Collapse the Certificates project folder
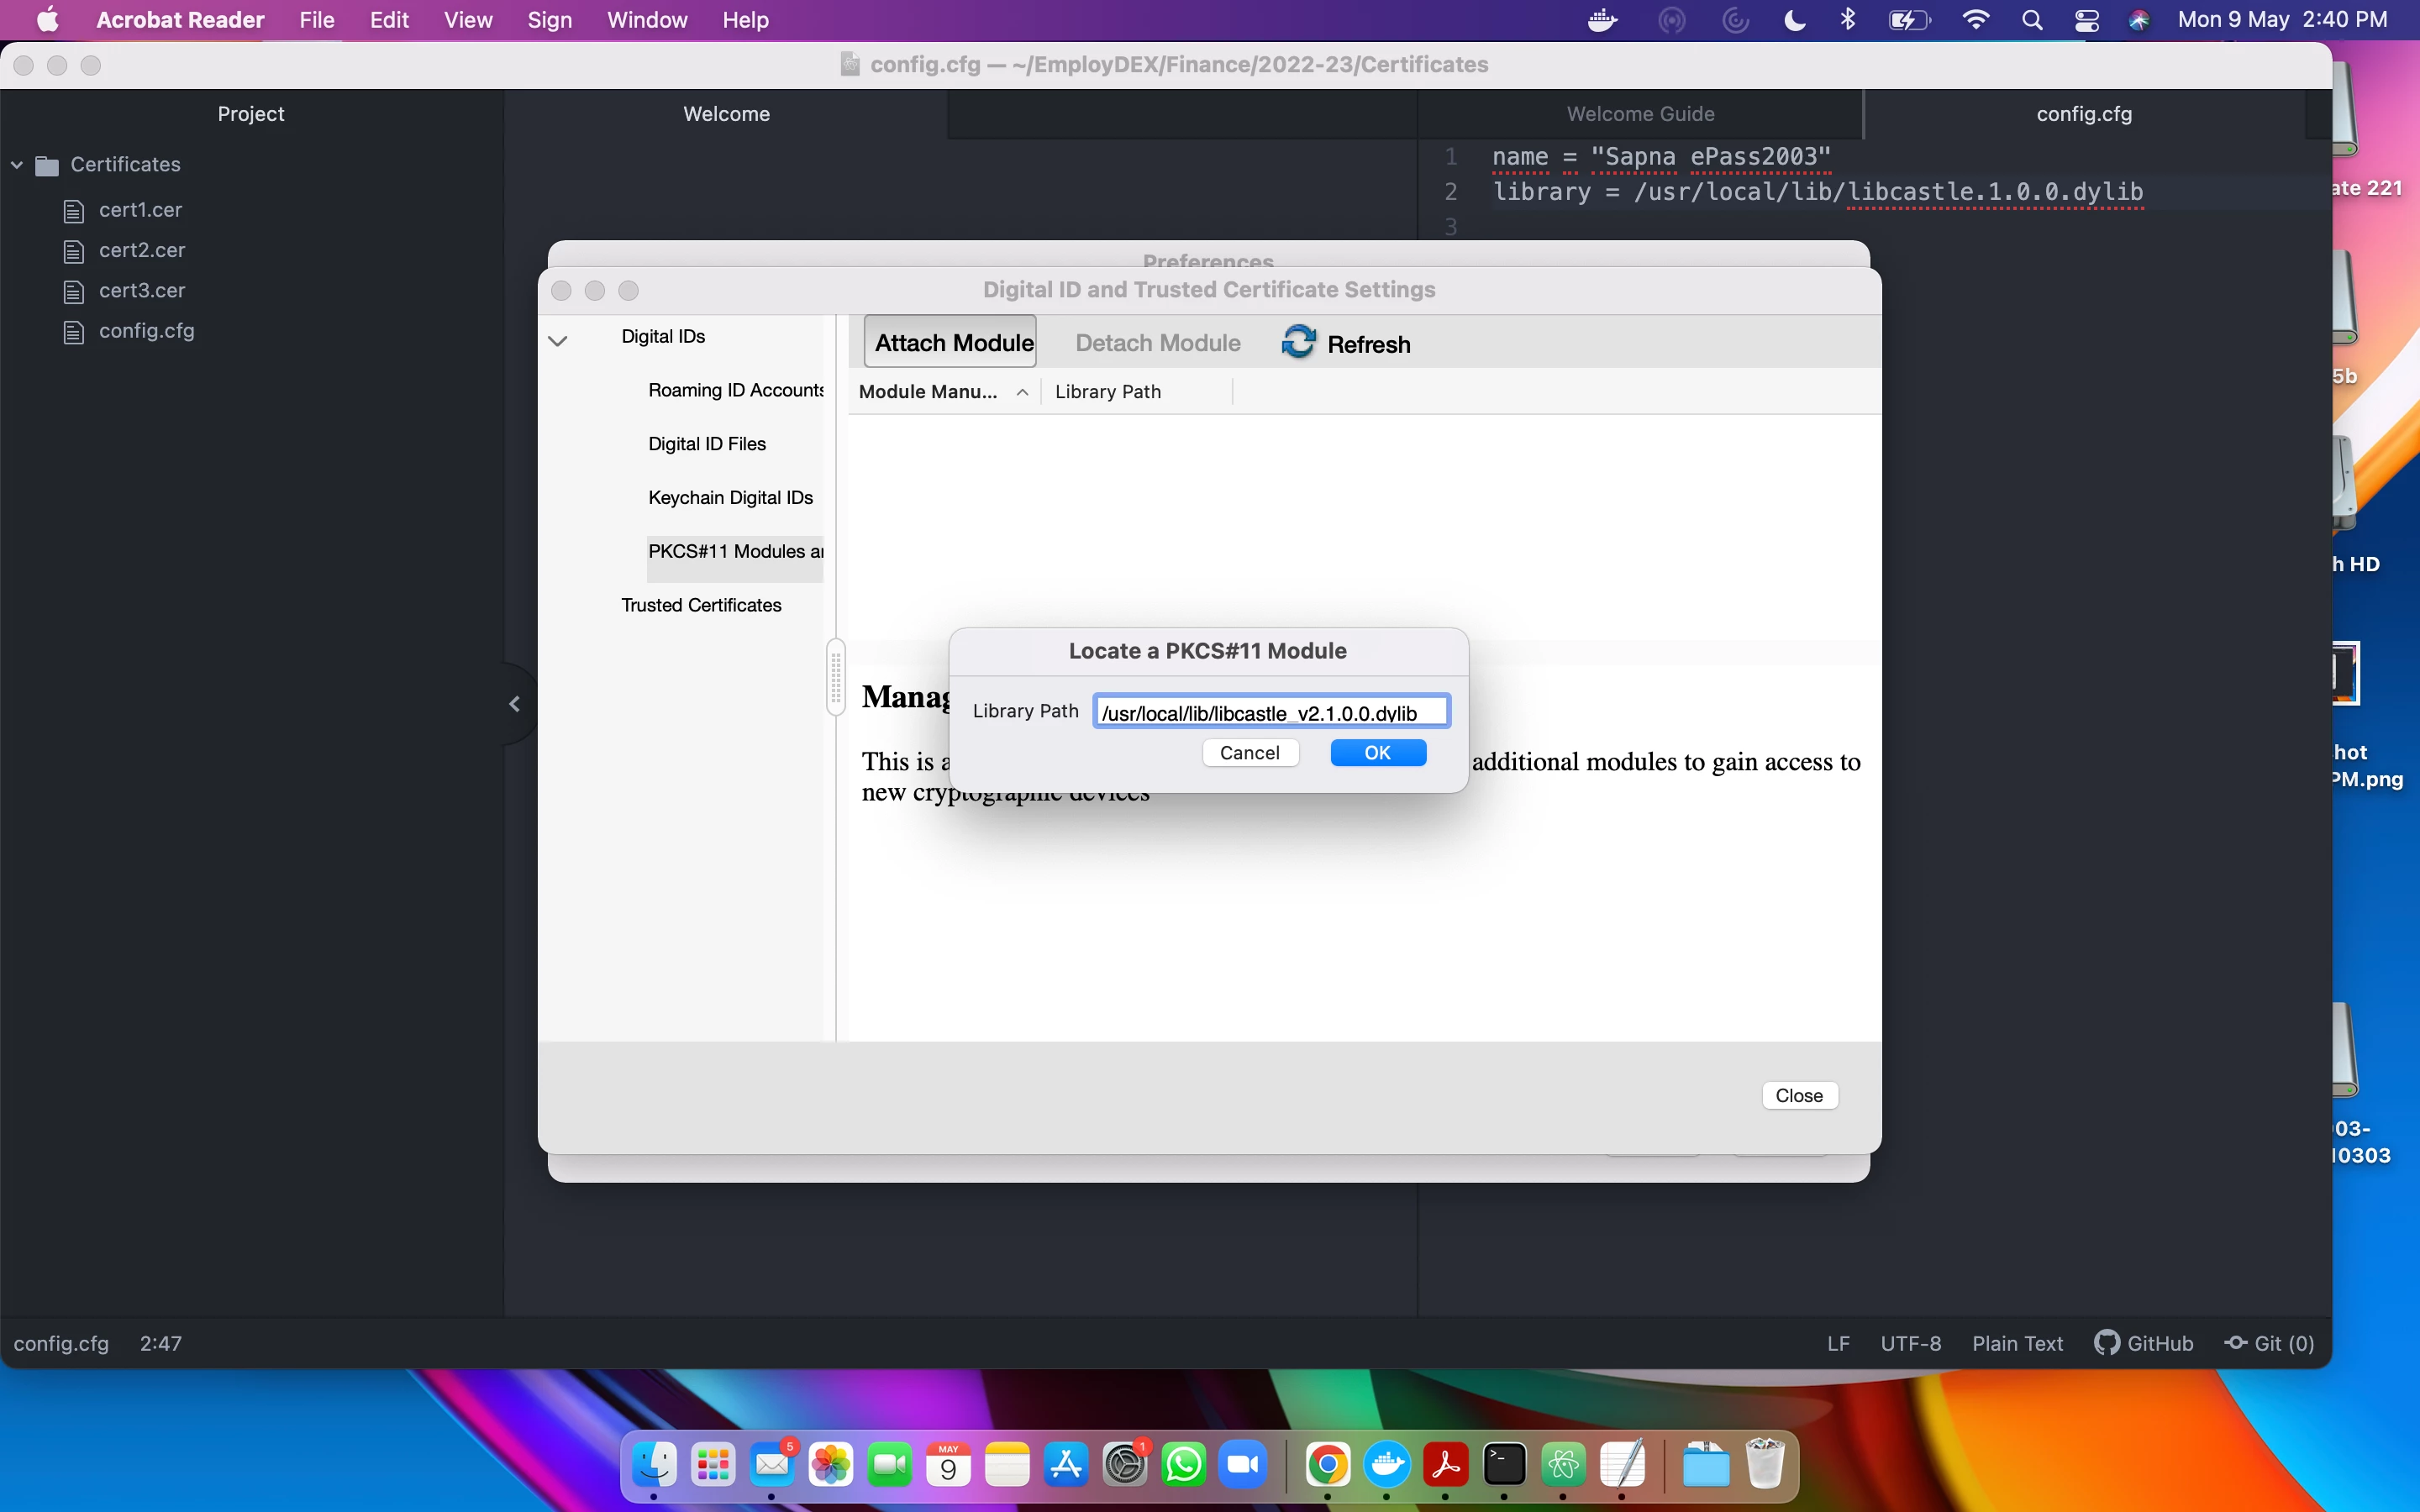Screen dimensions: 2420x1512 17,165
